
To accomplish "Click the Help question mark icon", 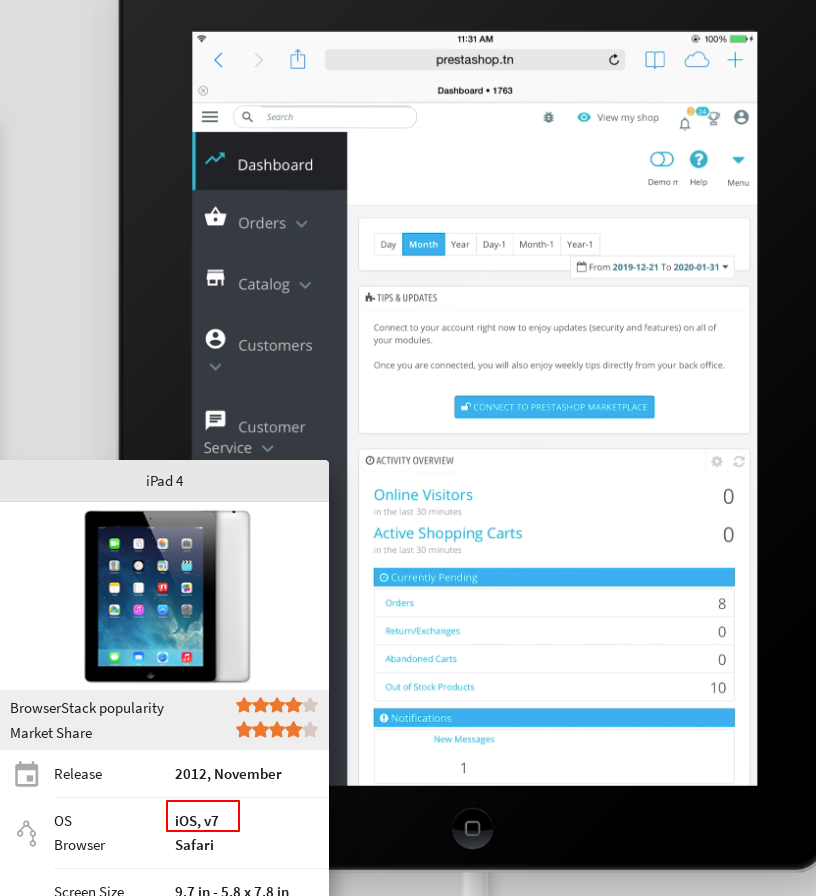I will [x=698, y=159].
